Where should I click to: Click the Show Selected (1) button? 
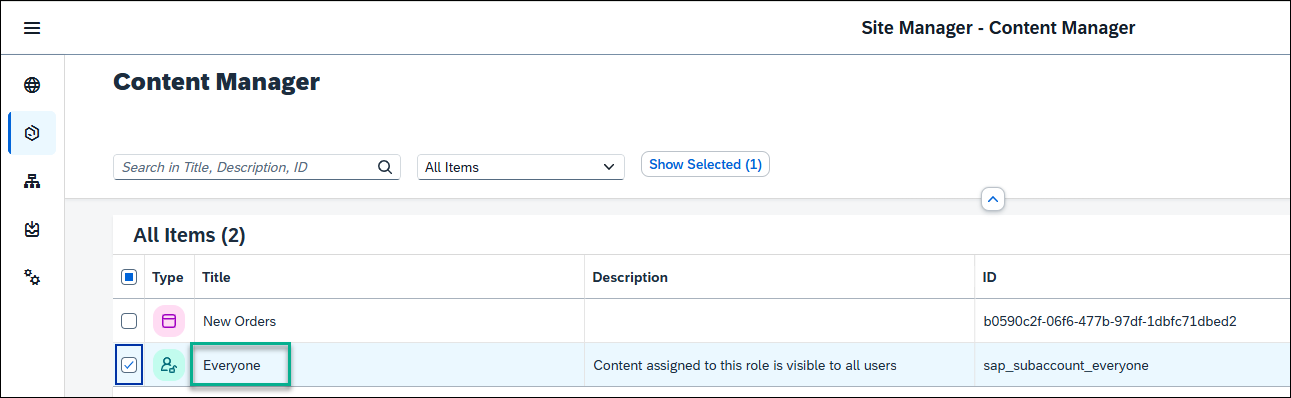pos(705,164)
